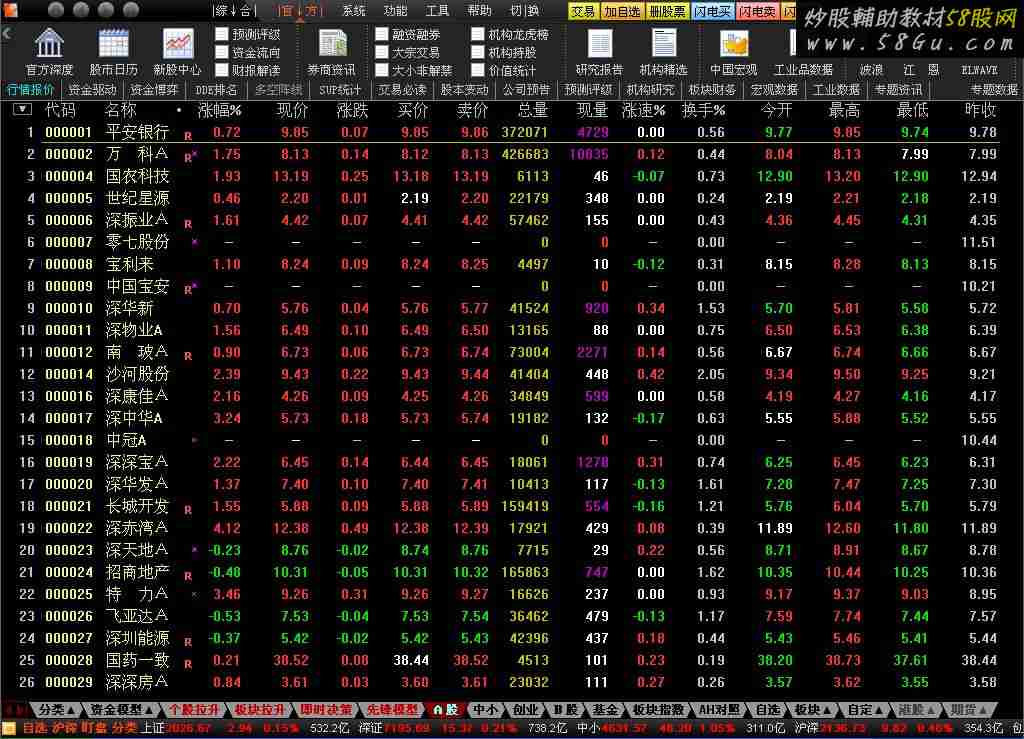Viewport: 1024px width, 739px height.
Task: Tick the 大宗交易 checkbox
Action: (x=382, y=52)
